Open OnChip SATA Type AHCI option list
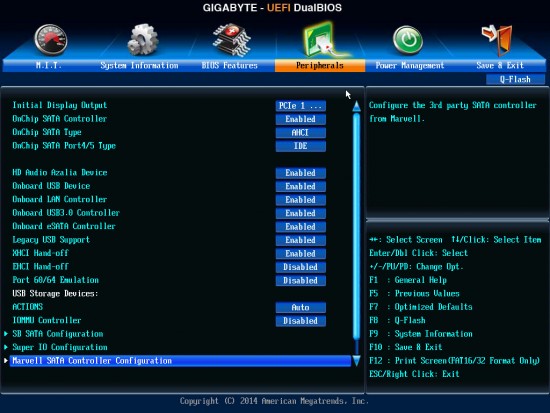This screenshot has width=550, height=413. coord(301,133)
